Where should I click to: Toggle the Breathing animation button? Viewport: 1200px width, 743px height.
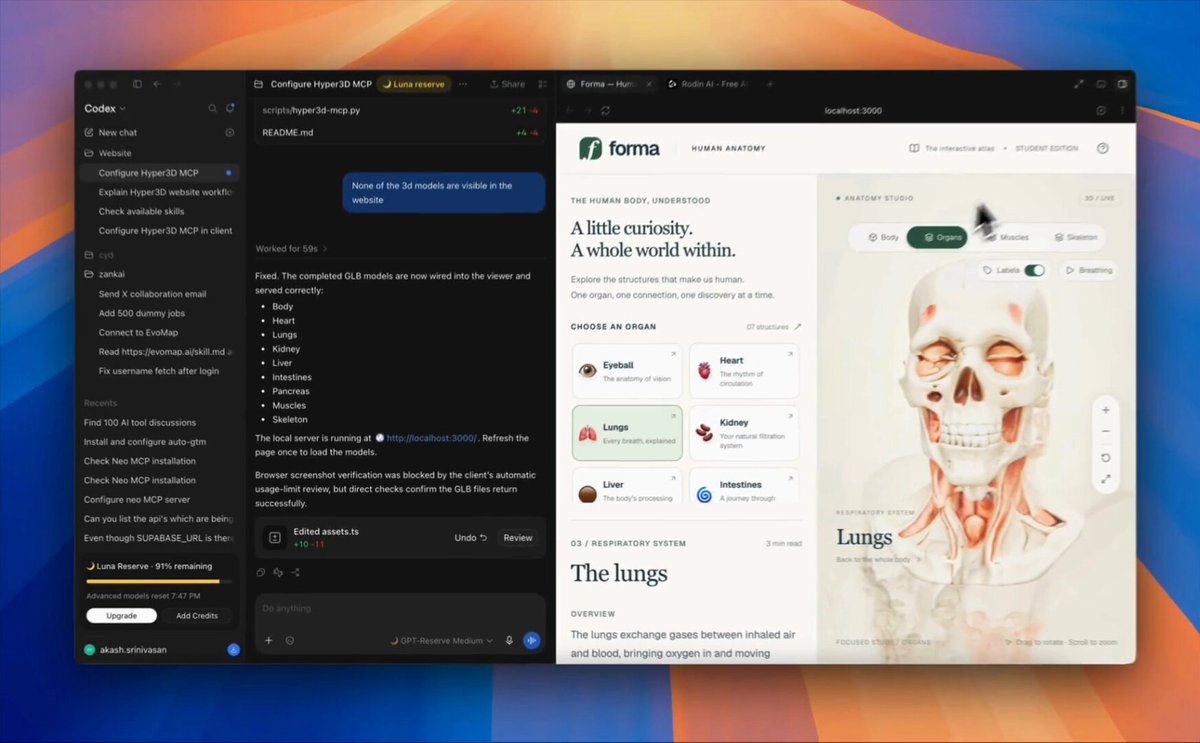1088,270
